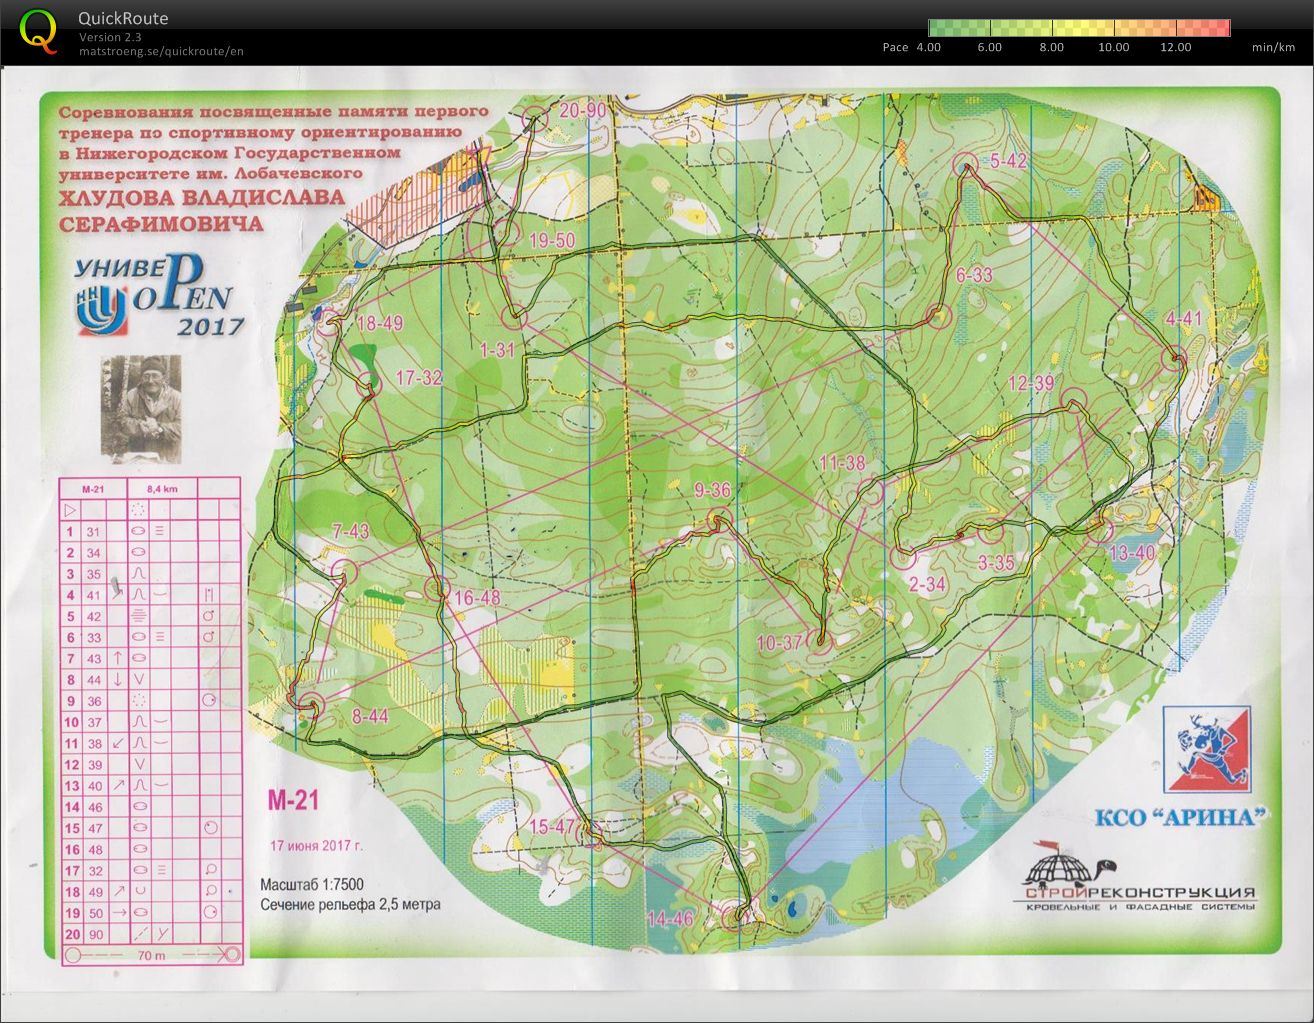This screenshot has height=1023, width=1314.
Task: Click the QuickRoute title text
Action: click(124, 18)
